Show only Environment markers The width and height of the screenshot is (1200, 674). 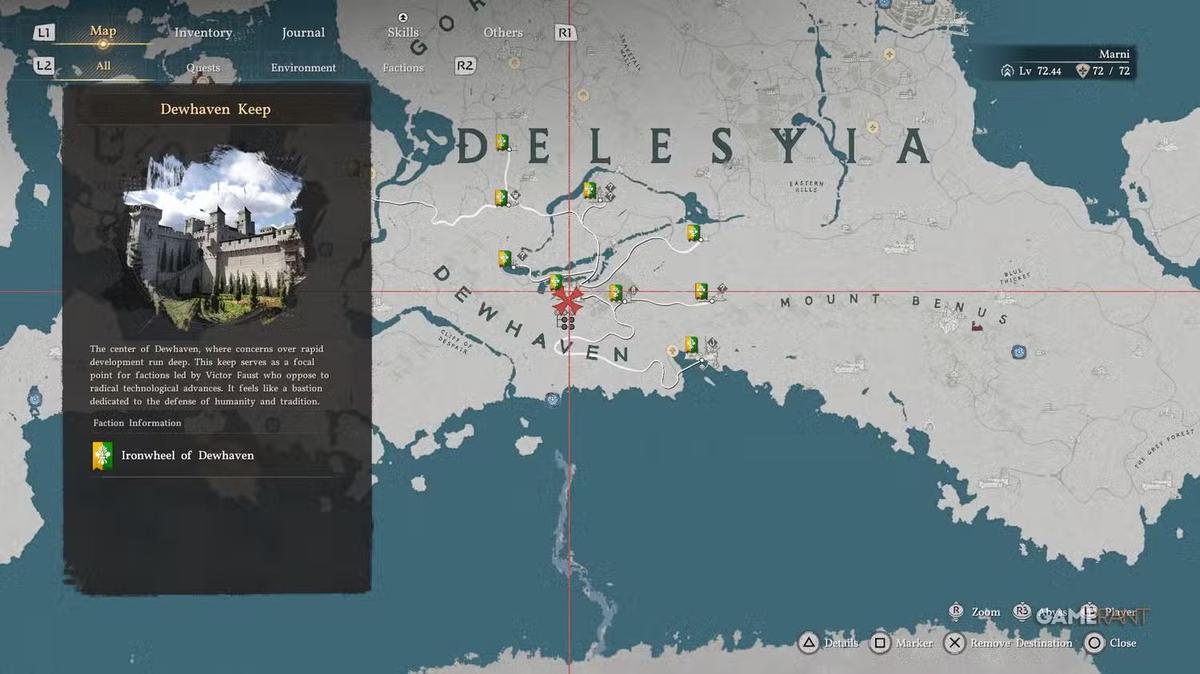pyautogui.click(x=303, y=68)
